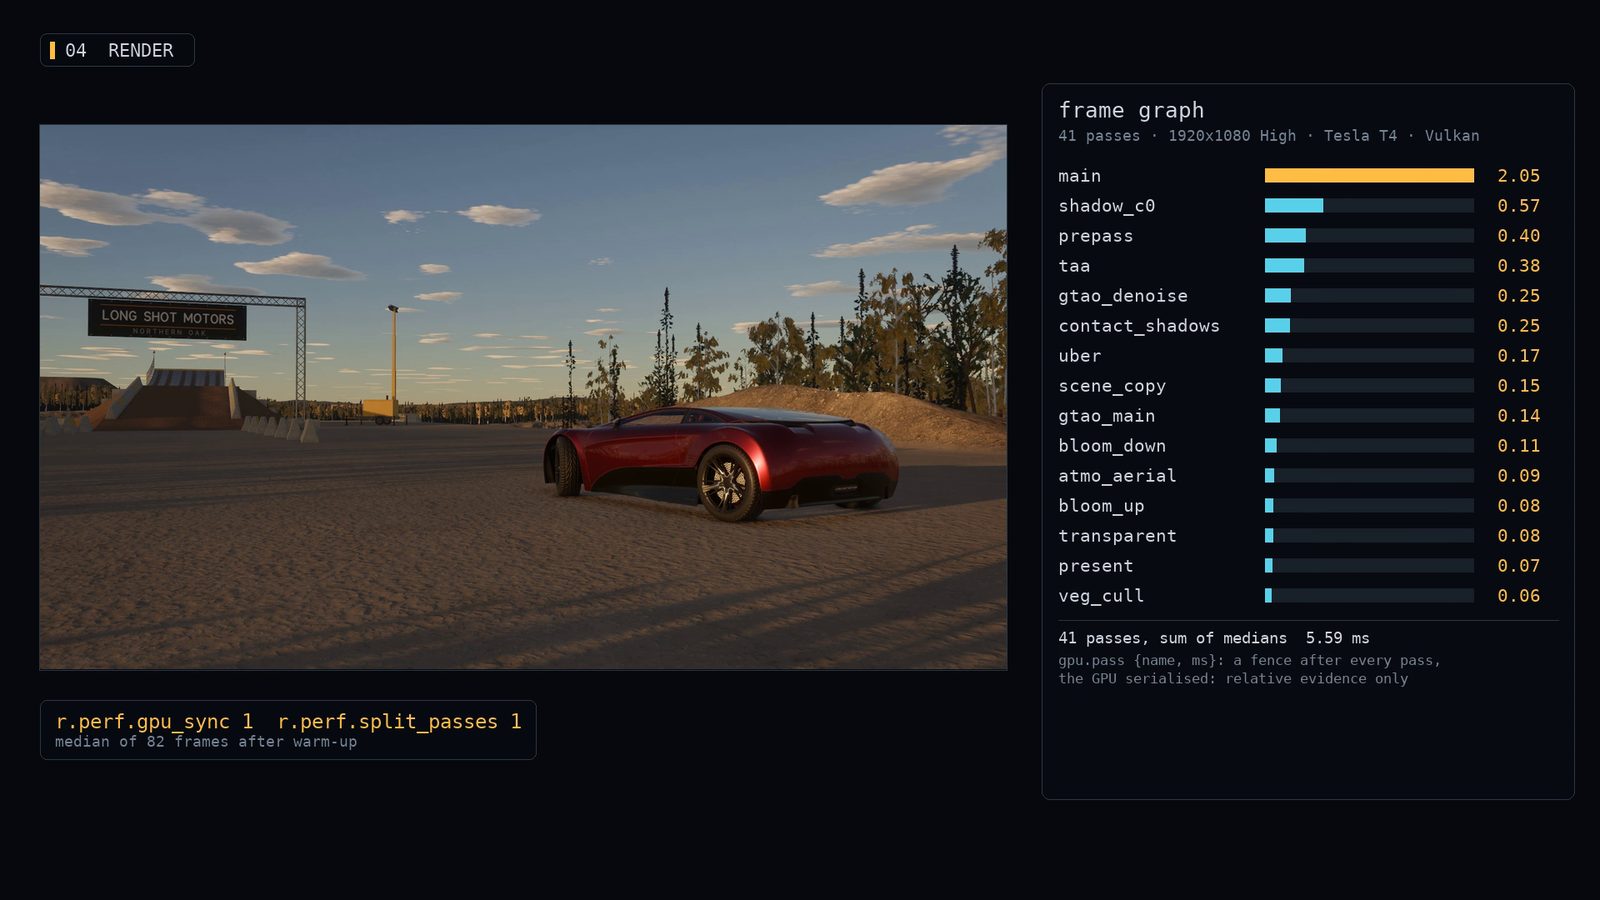Click 'median of 82 frames after warm-up' note
1600x900 pixels.
(206, 742)
